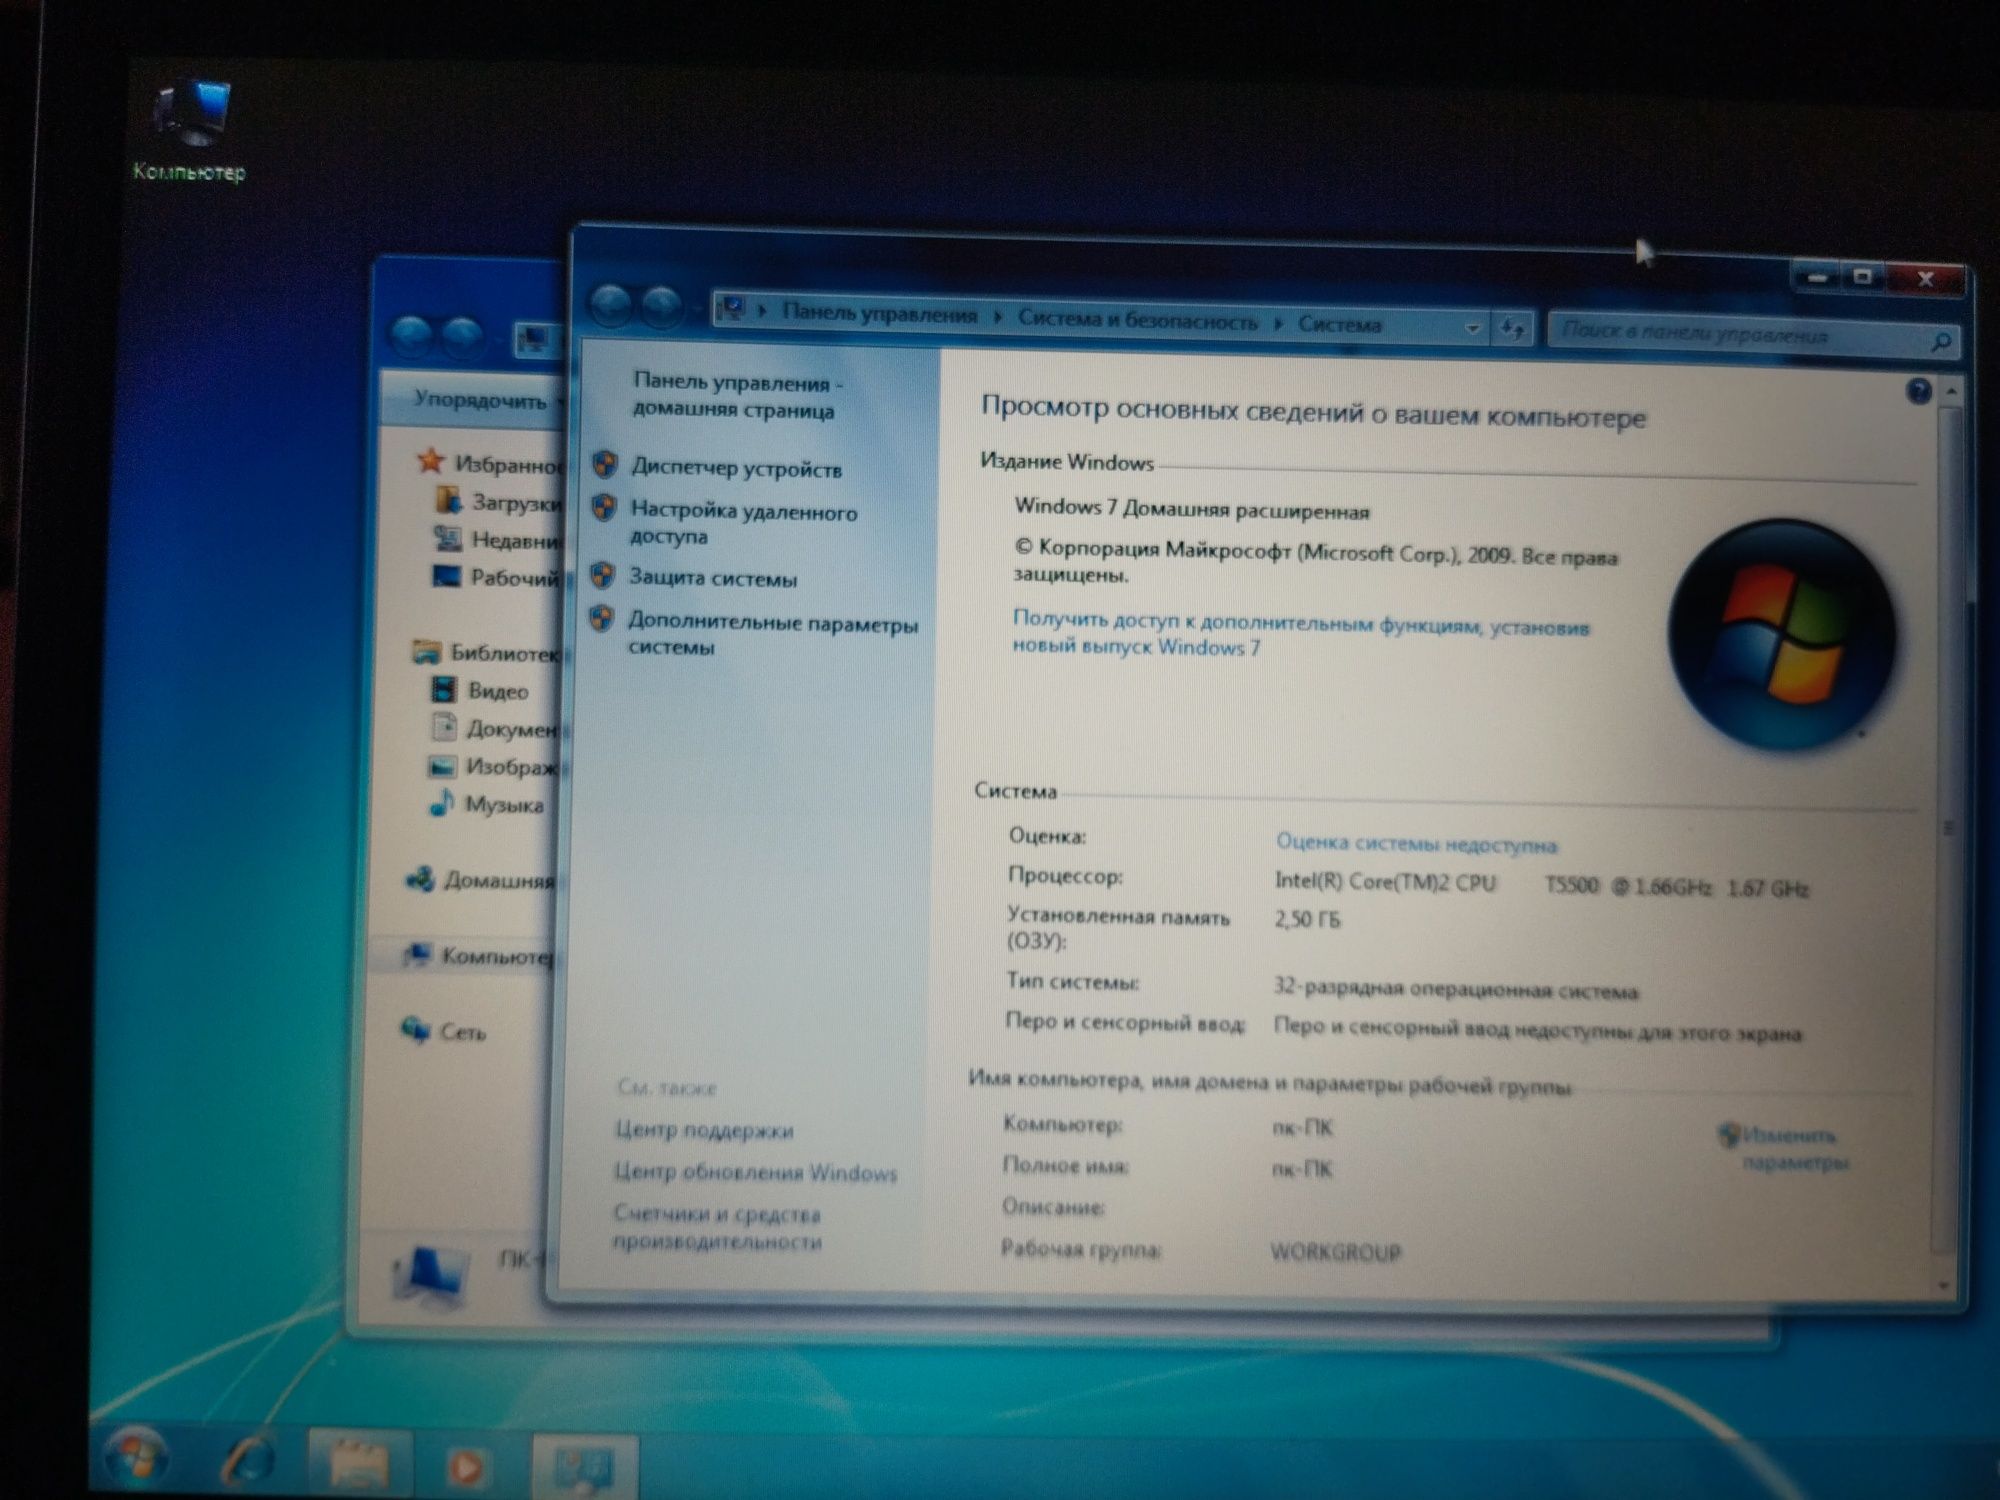Click the control panel icon in address bar

pos(733,308)
